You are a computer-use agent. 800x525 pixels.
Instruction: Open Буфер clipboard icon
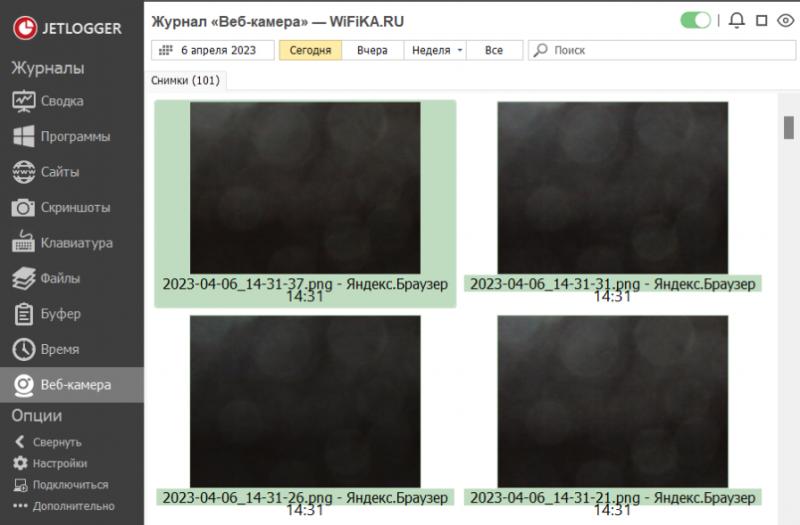(24, 314)
